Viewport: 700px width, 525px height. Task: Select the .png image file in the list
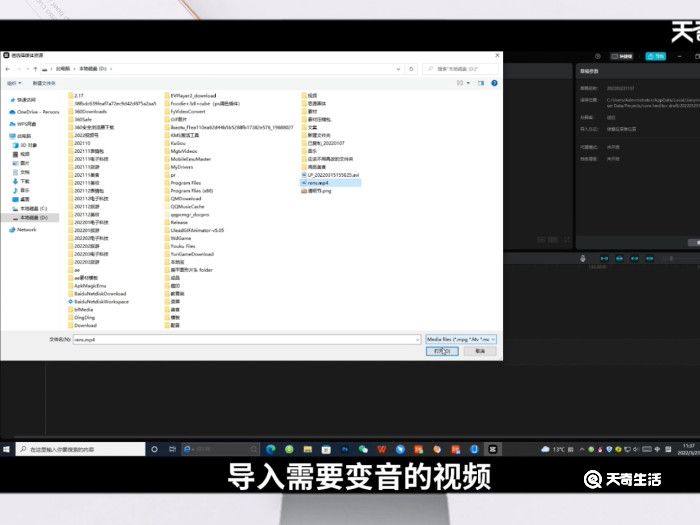(317, 191)
